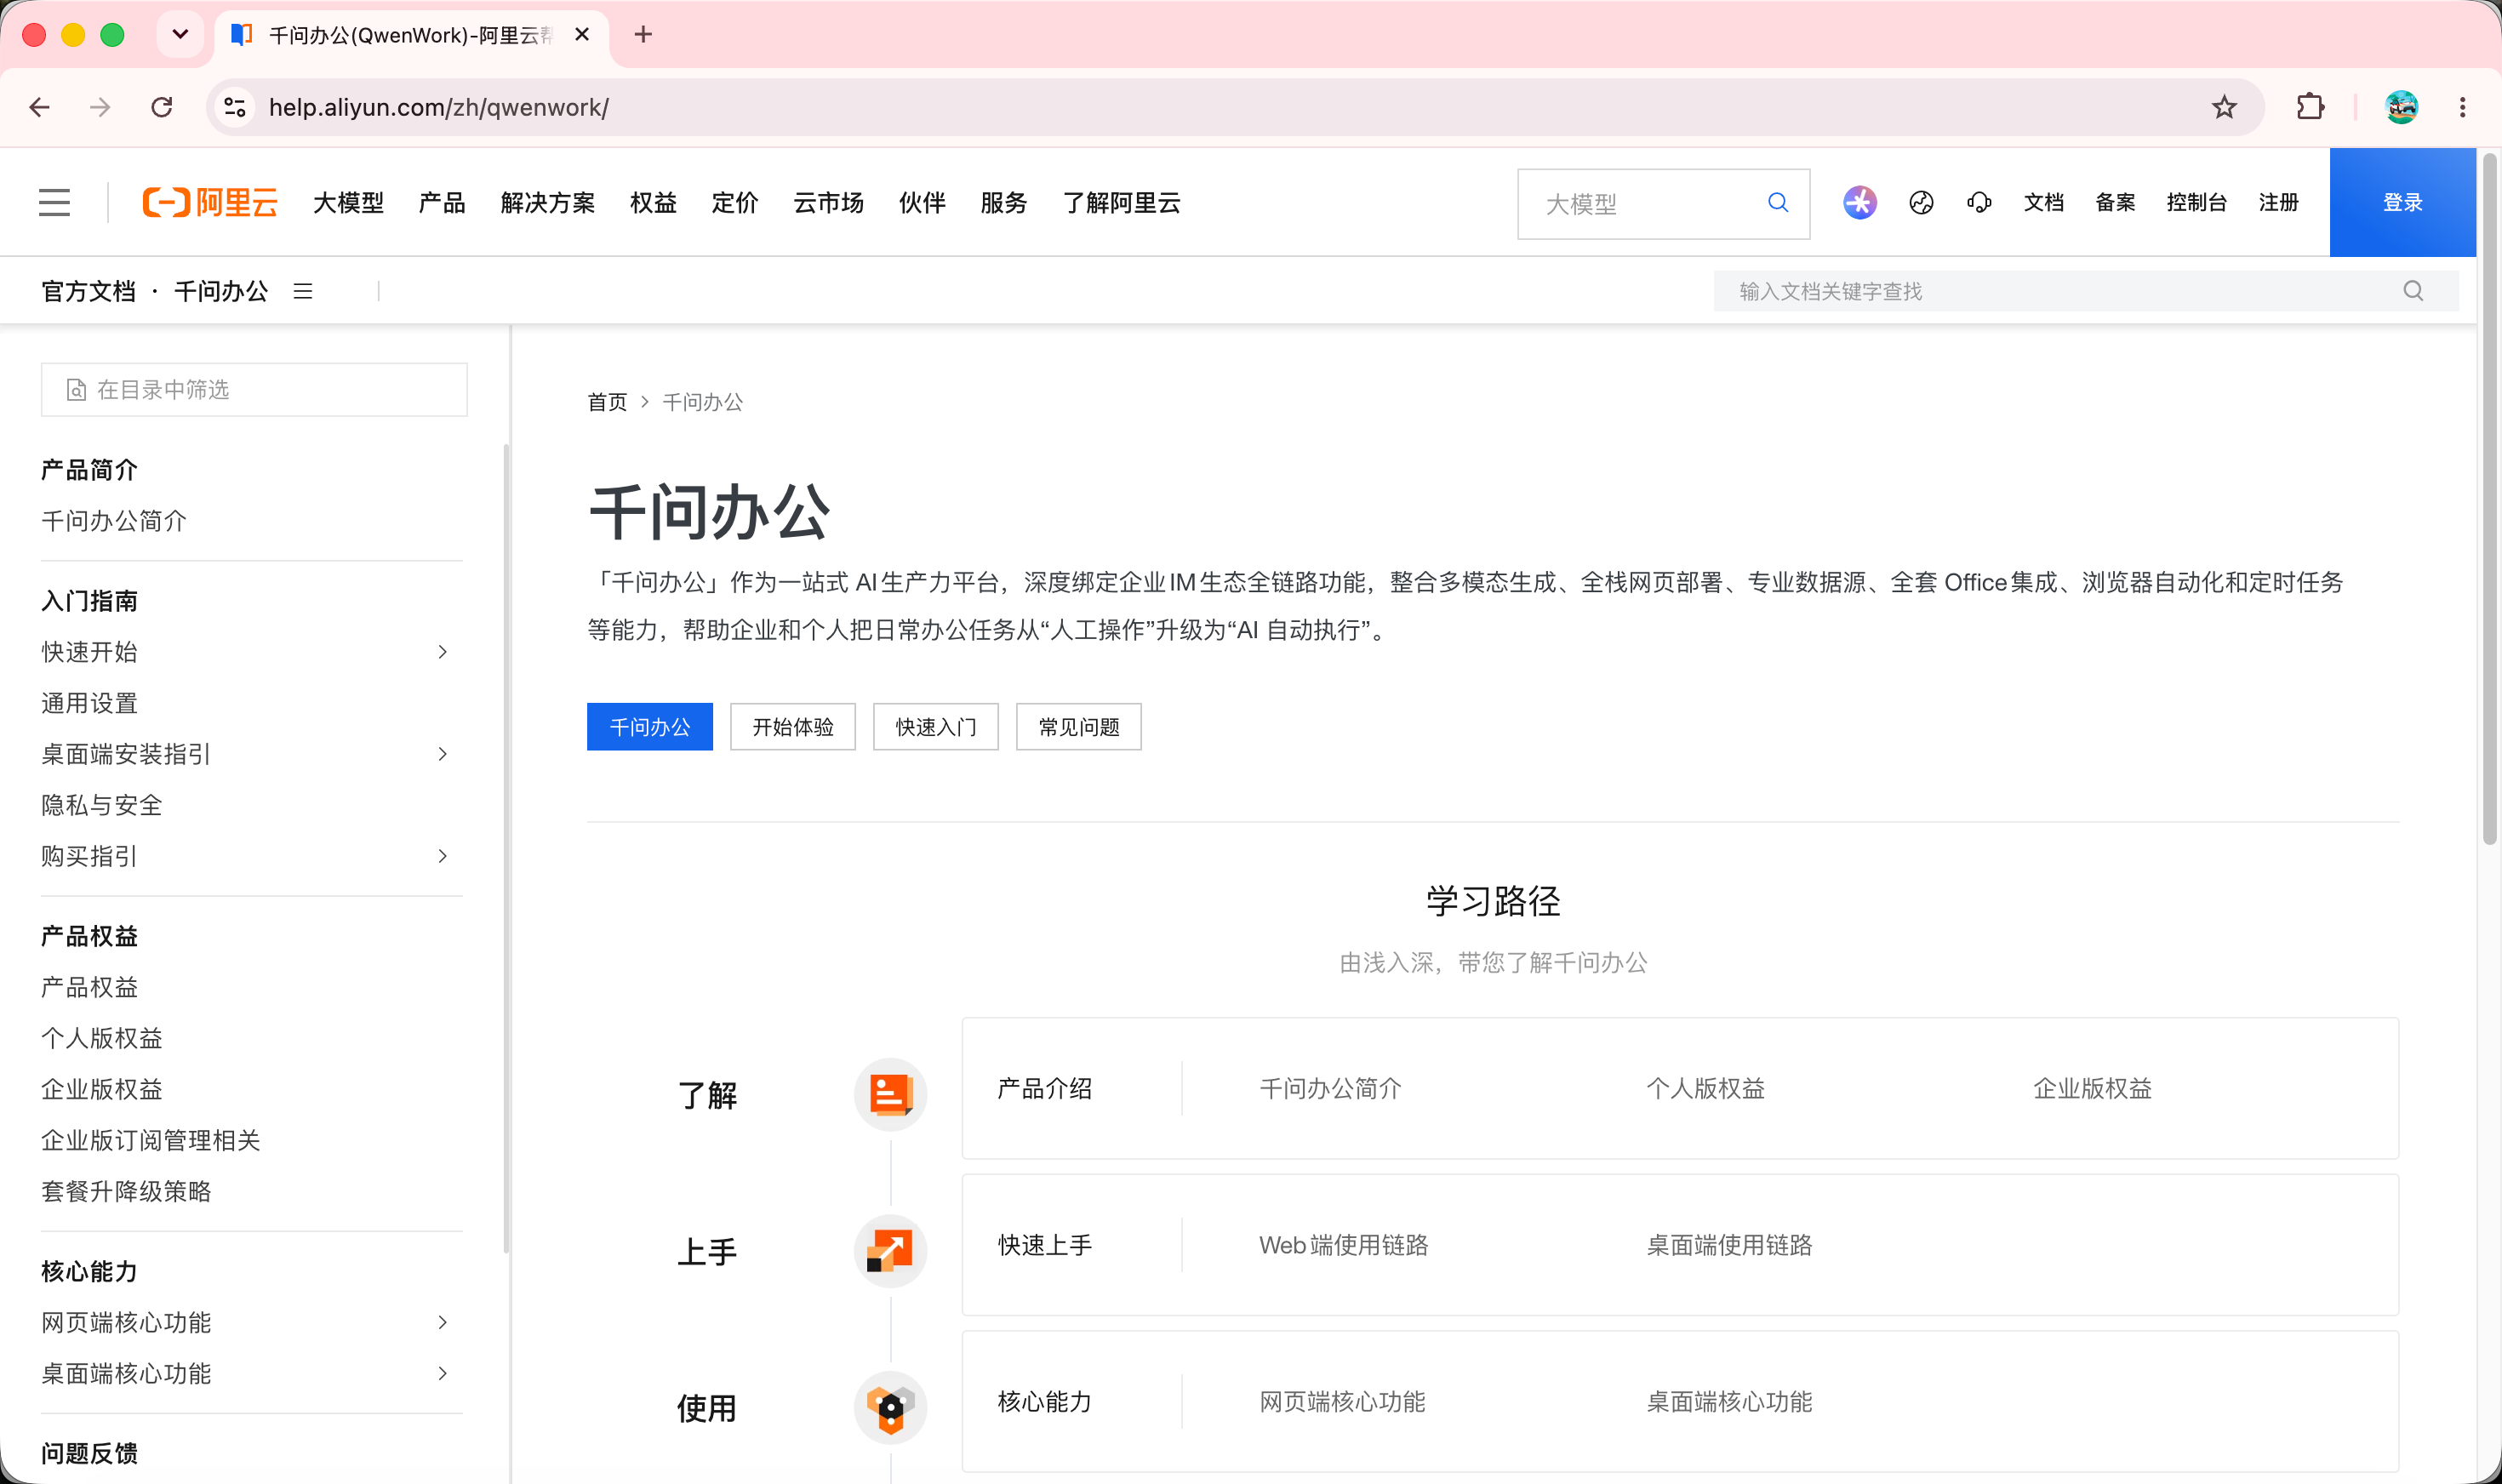Switch to the 开始体验 tab
2502x1484 pixels.
[x=793, y=727]
